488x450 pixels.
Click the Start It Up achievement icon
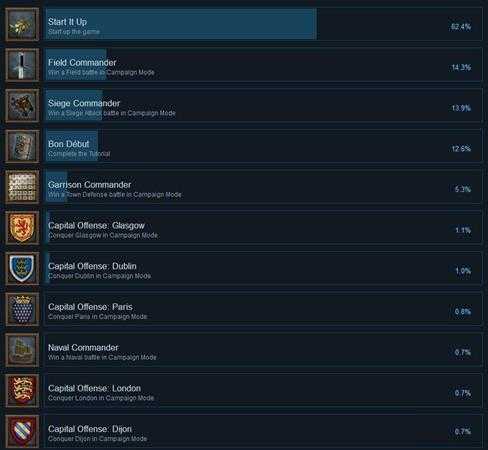(x=22, y=24)
